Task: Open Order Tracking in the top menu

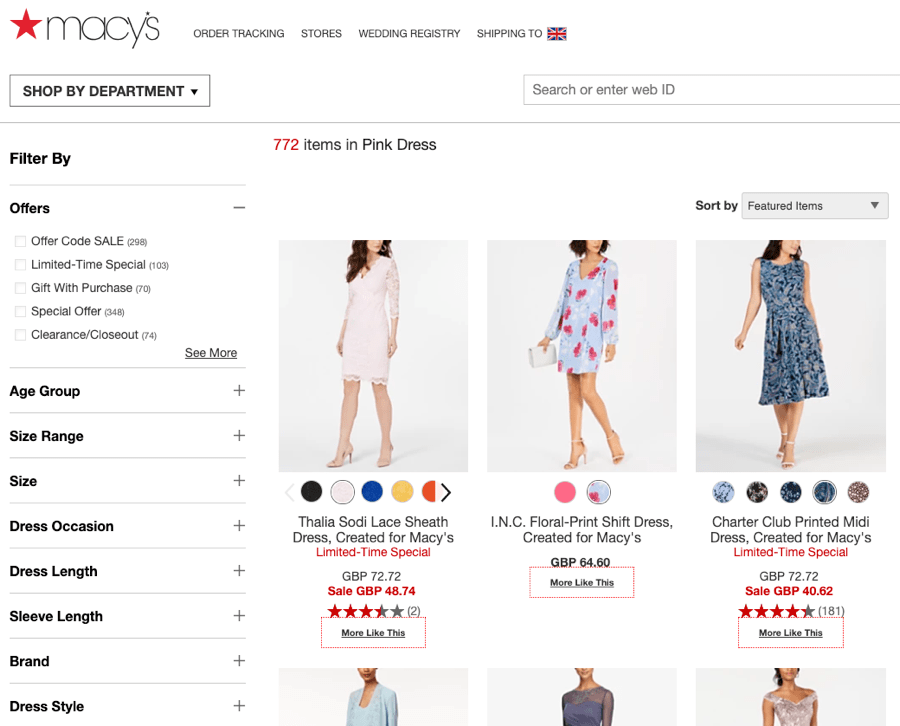Action: [239, 34]
